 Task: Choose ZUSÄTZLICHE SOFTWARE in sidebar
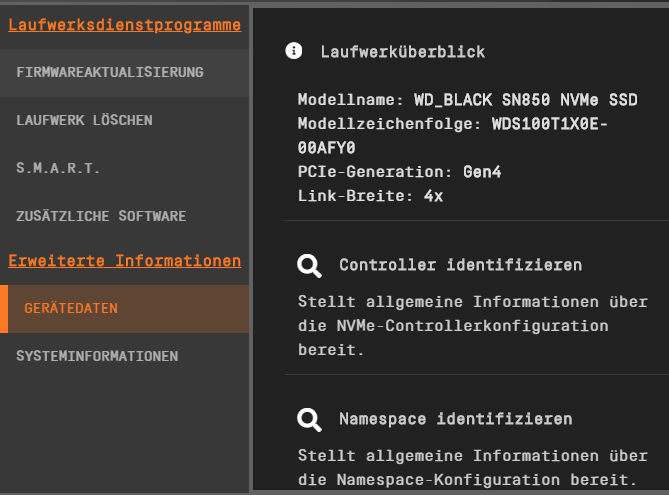click(125, 216)
